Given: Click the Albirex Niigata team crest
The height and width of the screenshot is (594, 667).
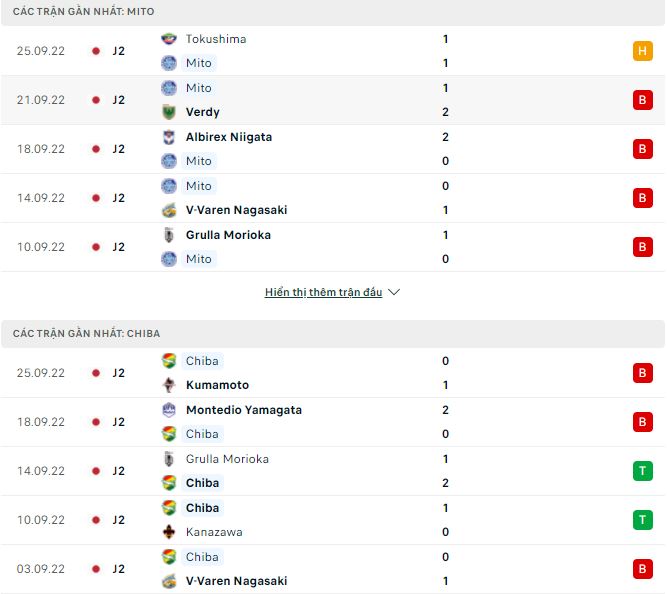Looking at the screenshot, I should coord(169,137).
